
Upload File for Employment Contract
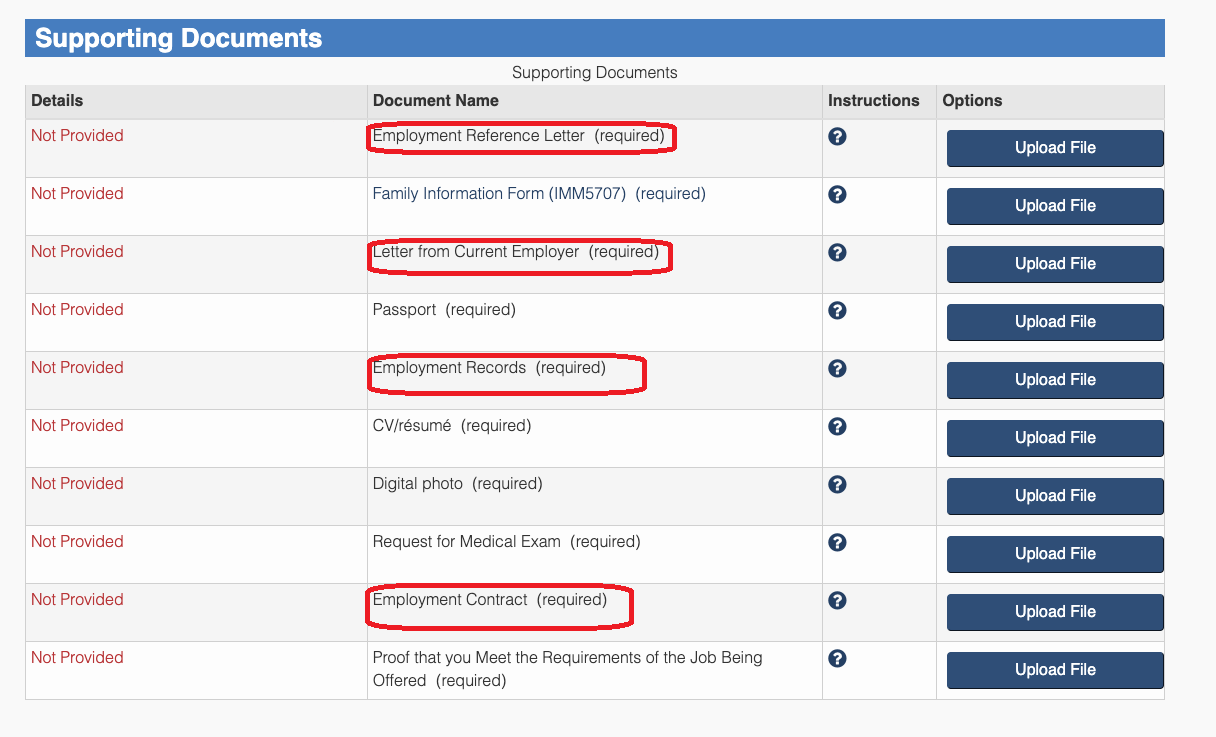tap(1055, 612)
